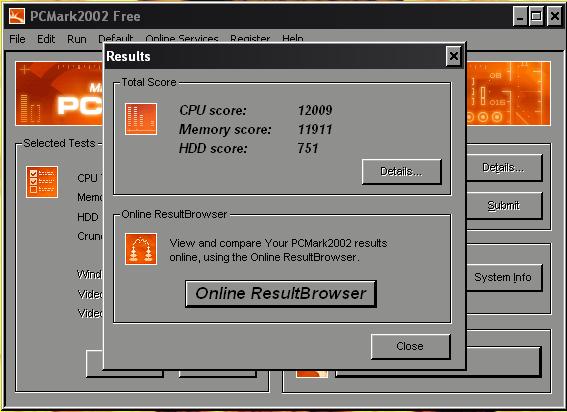Click the Online ResultBrowser arches icon
The height and width of the screenshot is (412, 567).
click(141, 249)
